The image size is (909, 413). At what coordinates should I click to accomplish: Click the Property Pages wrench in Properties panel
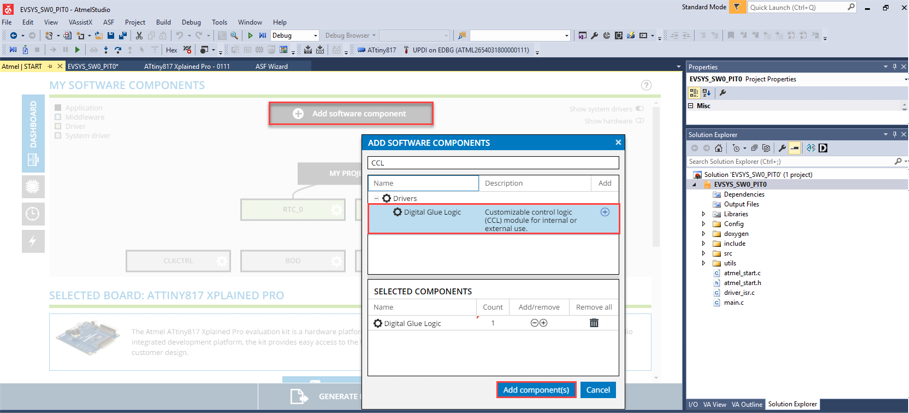point(722,93)
